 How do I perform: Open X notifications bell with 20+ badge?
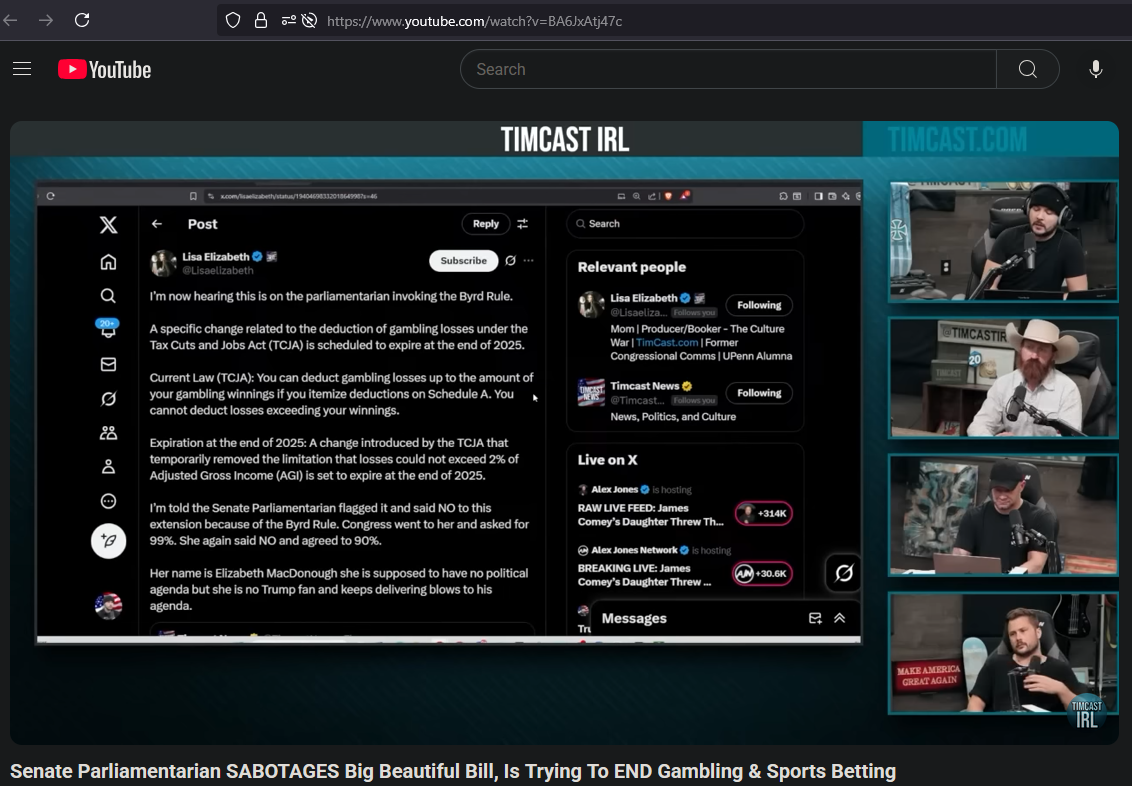(108, 328)
